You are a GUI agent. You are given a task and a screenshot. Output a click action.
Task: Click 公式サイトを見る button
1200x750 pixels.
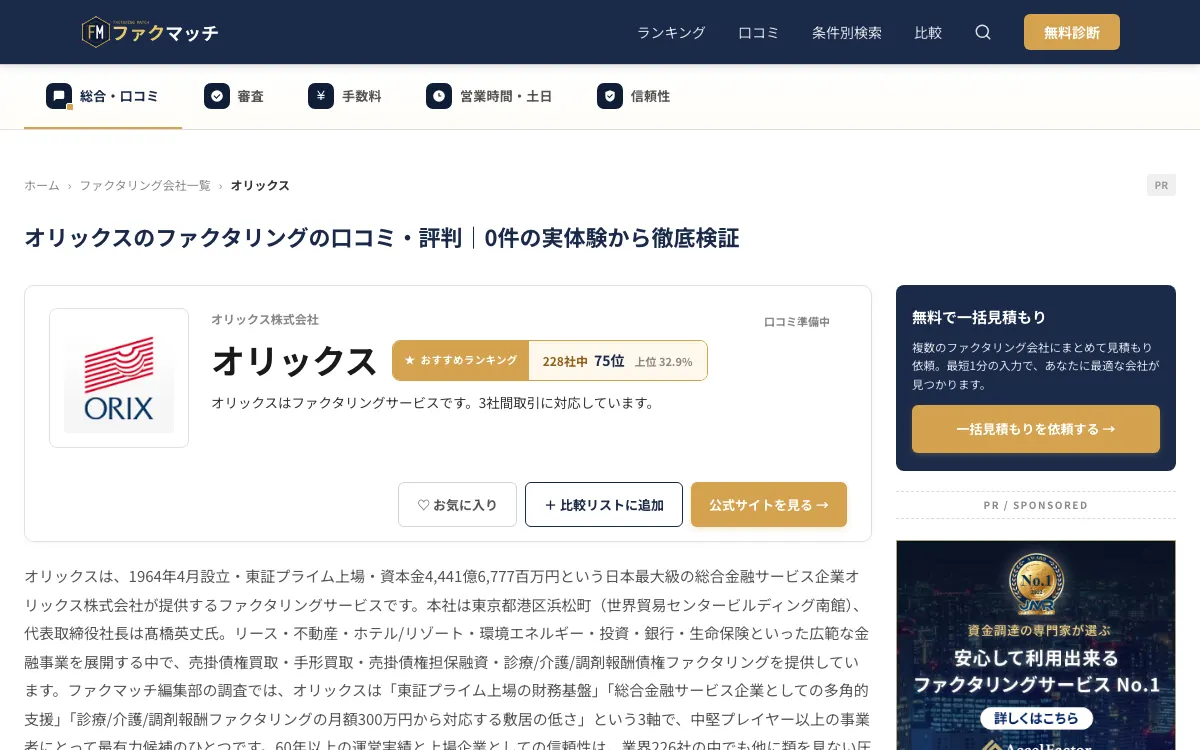769,505
